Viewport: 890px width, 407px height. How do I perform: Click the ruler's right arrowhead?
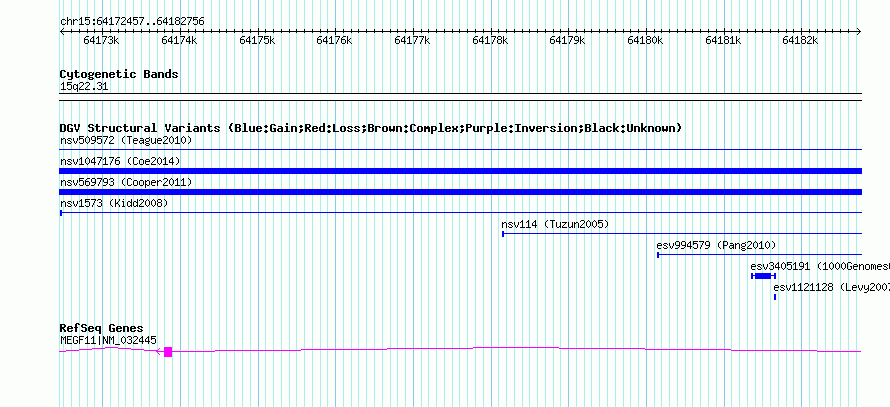[x=859, y=32]
